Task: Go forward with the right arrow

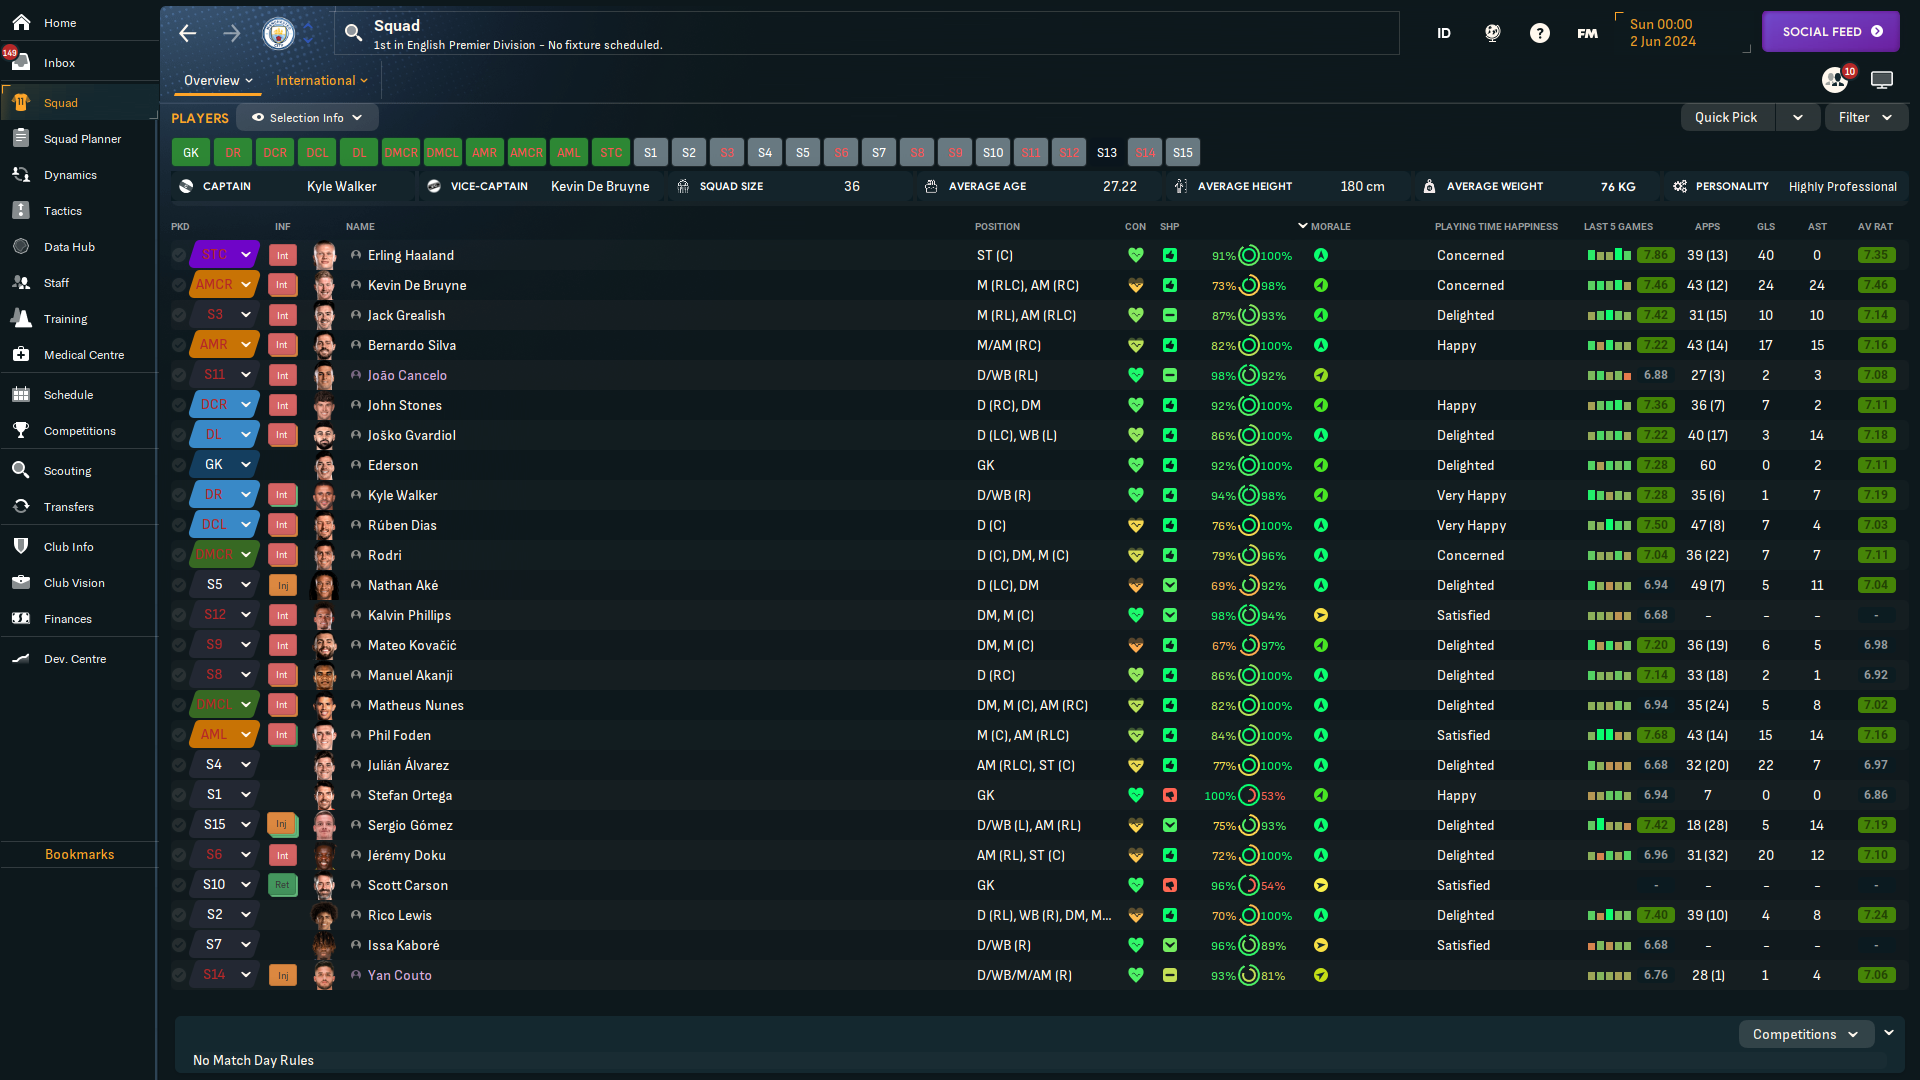Action: [x=232, y=33]
